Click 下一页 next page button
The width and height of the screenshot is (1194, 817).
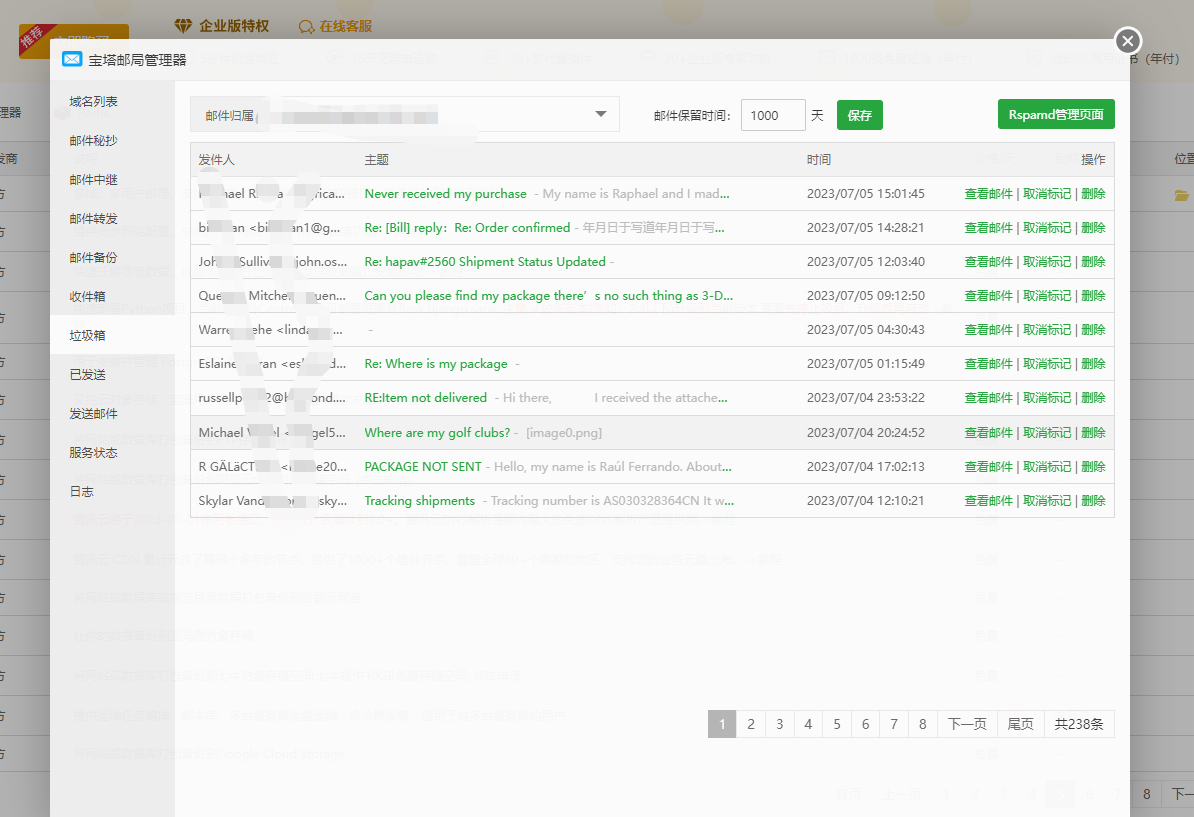point(967,724)
